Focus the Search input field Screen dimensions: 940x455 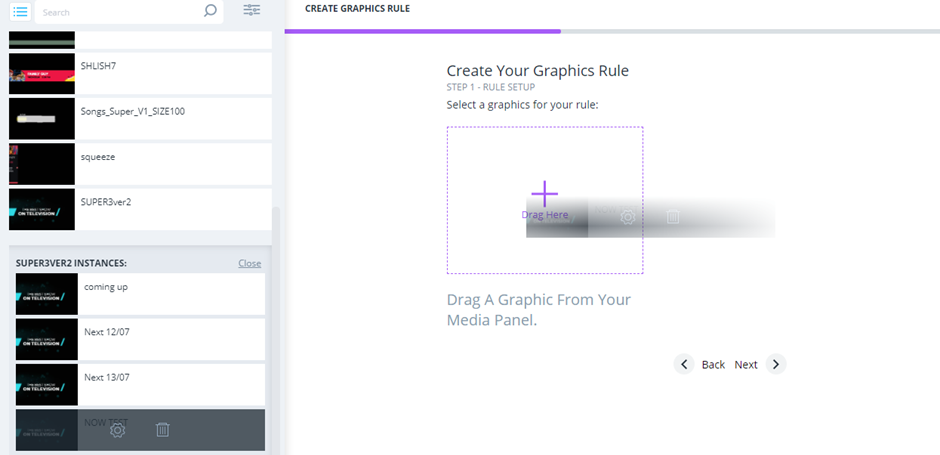[120, 13]
